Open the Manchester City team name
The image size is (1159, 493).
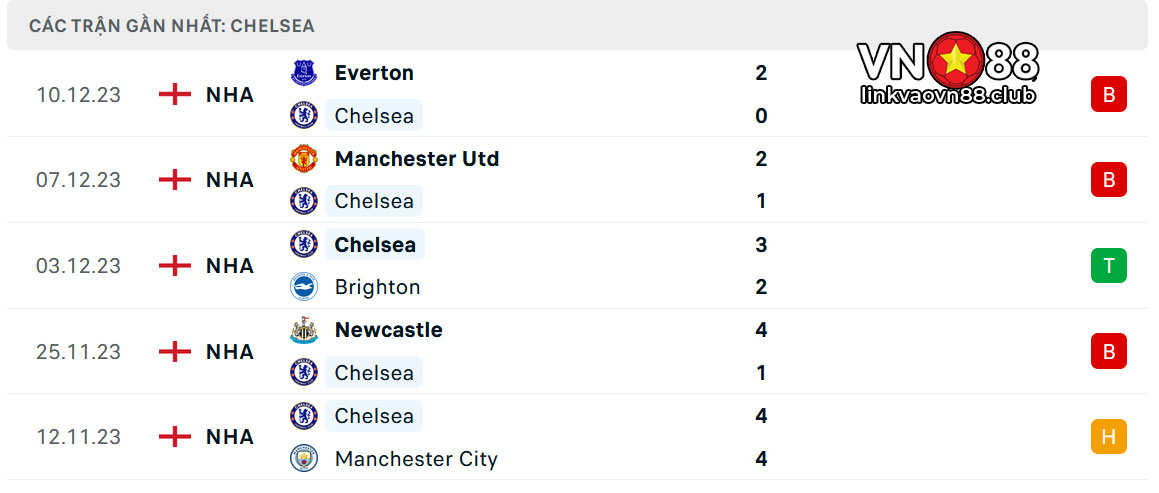416,459
